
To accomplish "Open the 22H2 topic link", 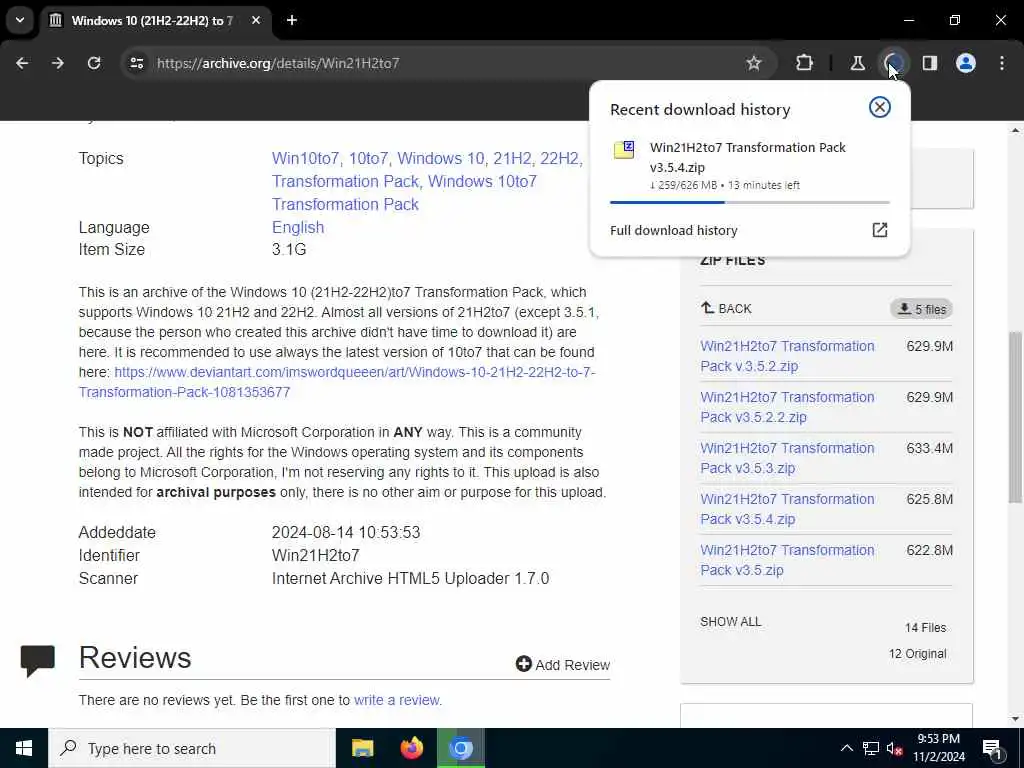I will [x=560, y=159].
